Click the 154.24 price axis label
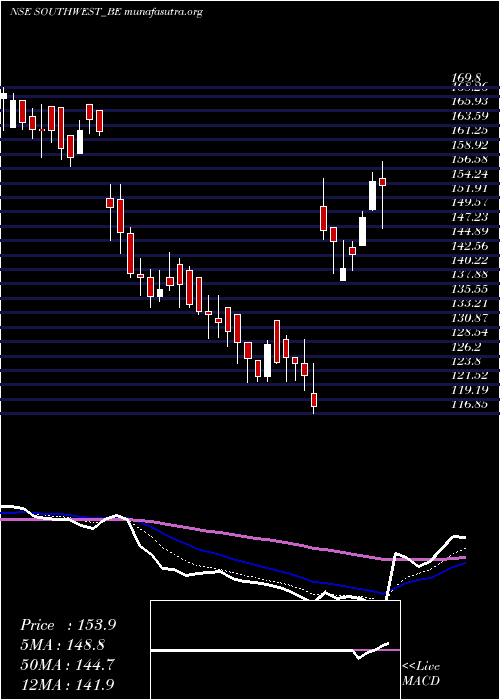The width and height of the screenshot is (500, 700). (470, 174)
